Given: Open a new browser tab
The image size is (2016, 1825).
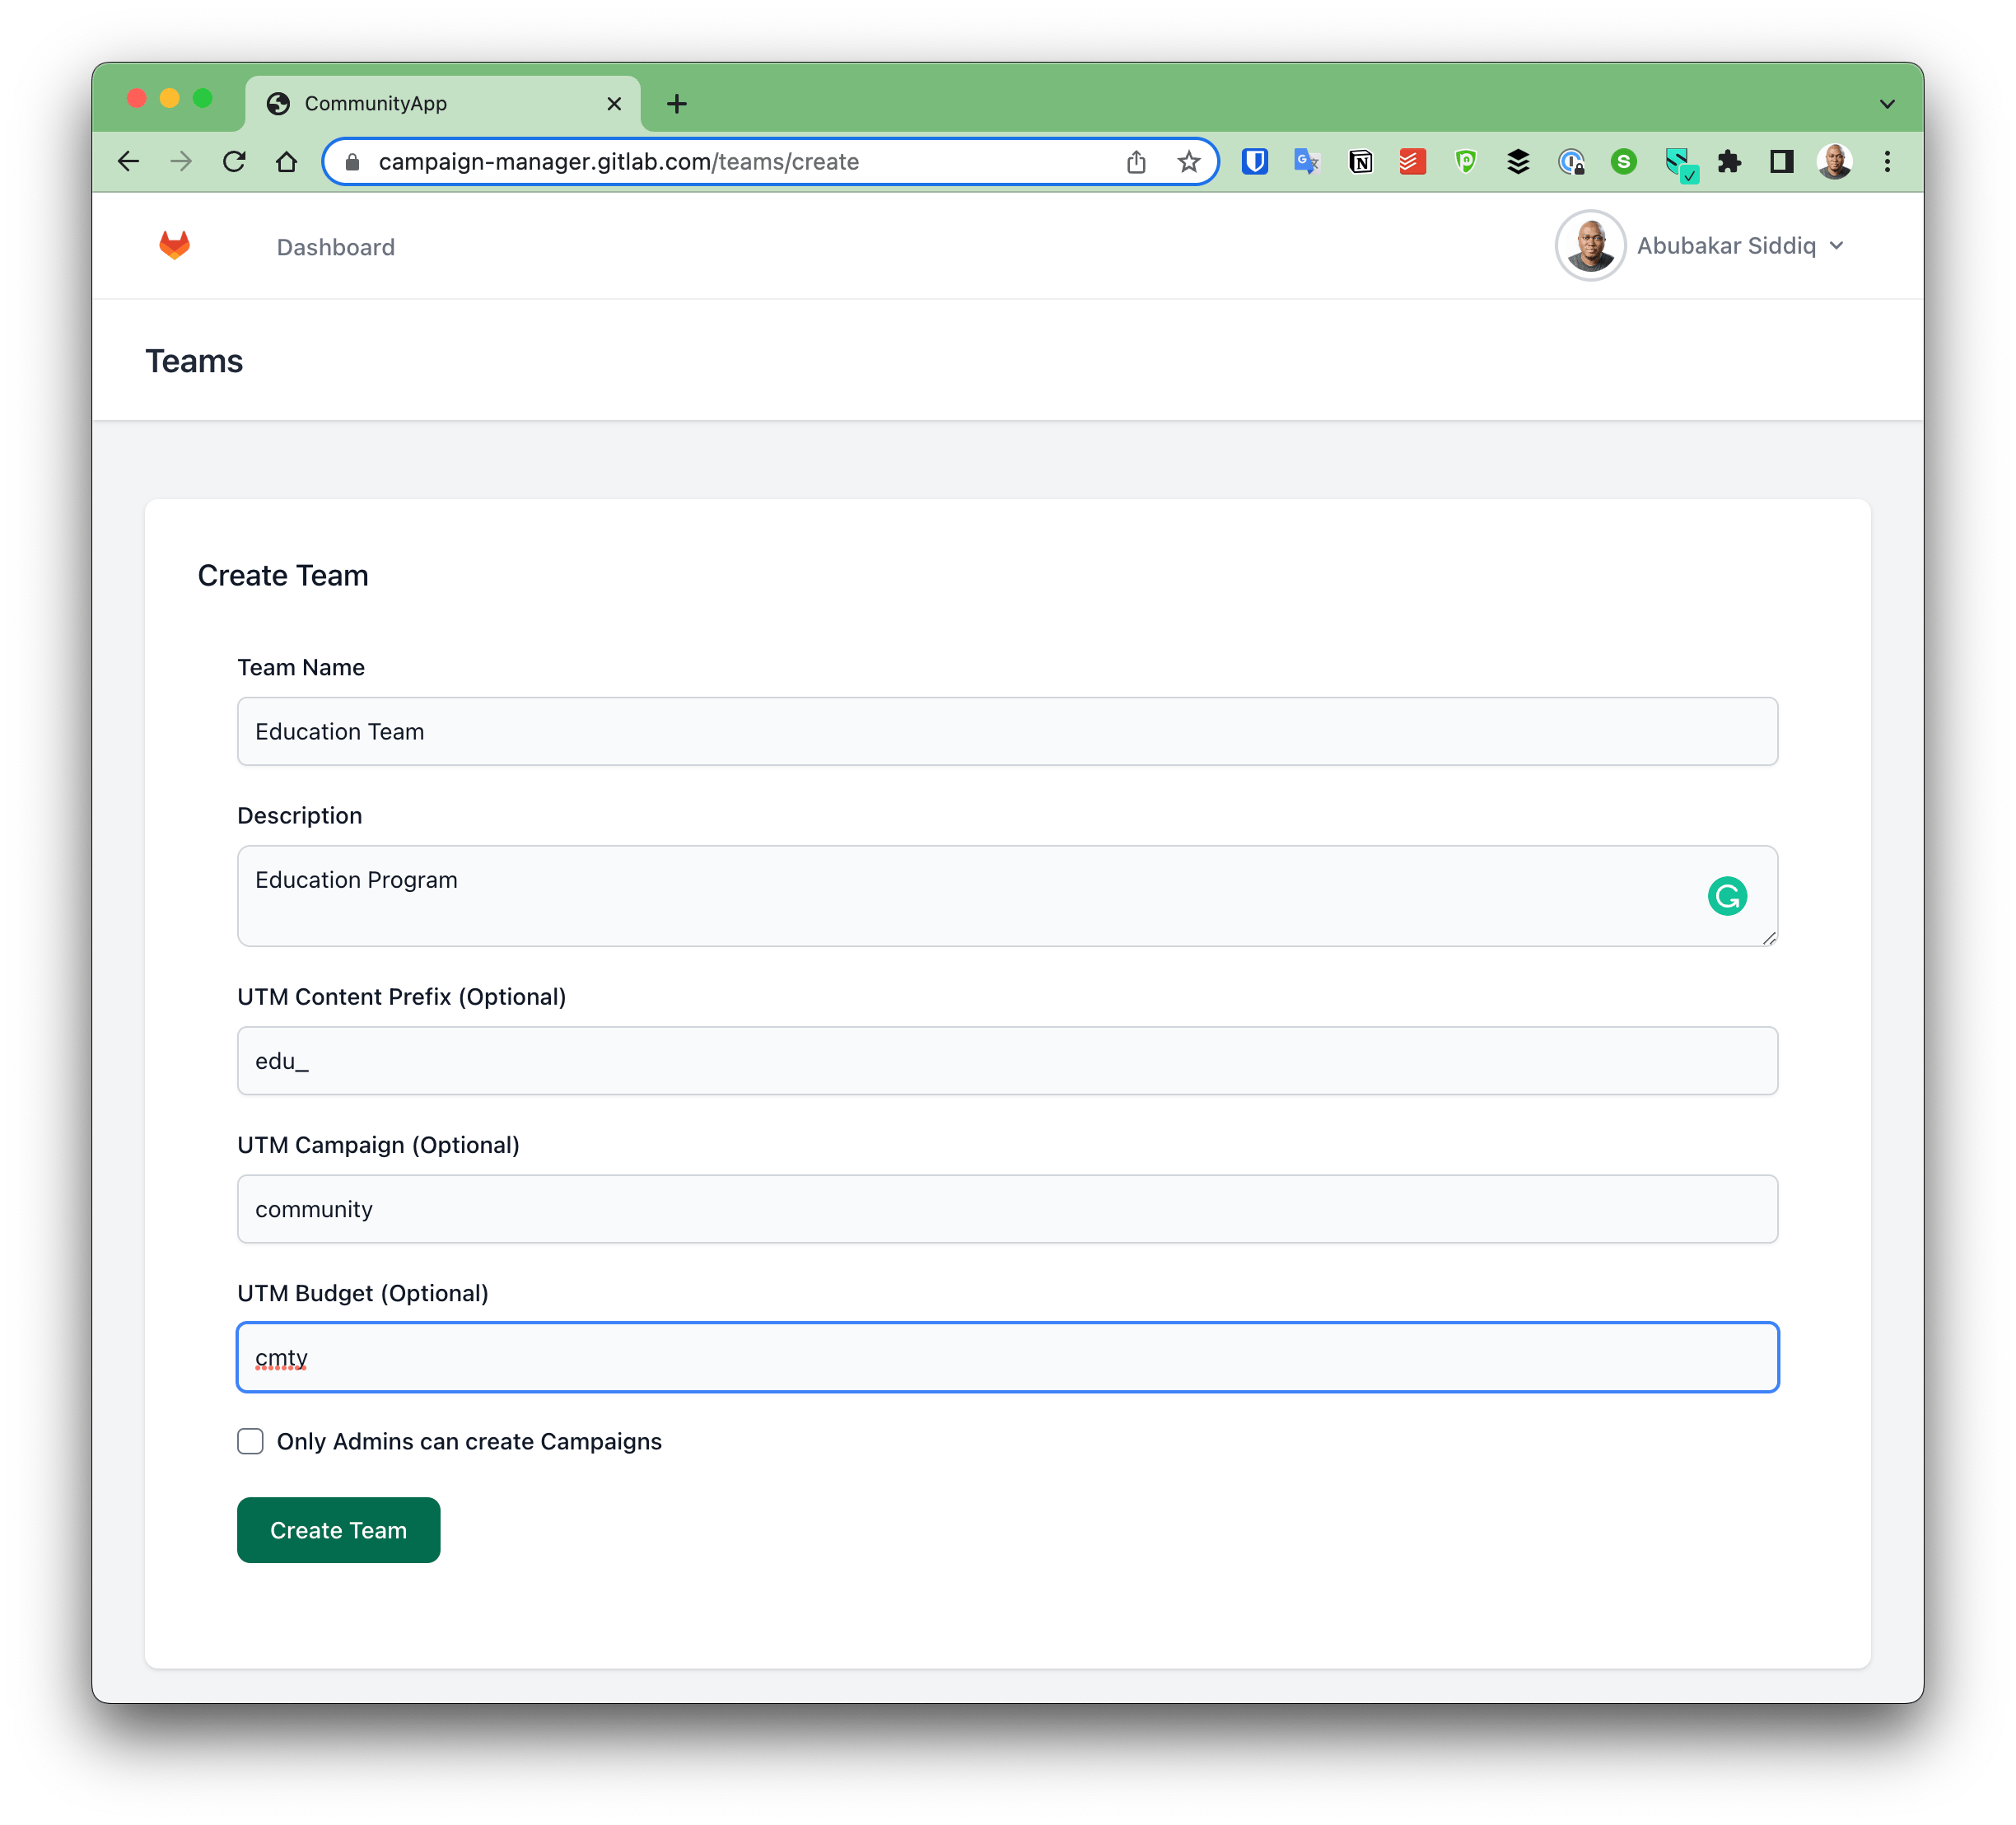Looking at the screenshot, I should click(x=677, y=103).
